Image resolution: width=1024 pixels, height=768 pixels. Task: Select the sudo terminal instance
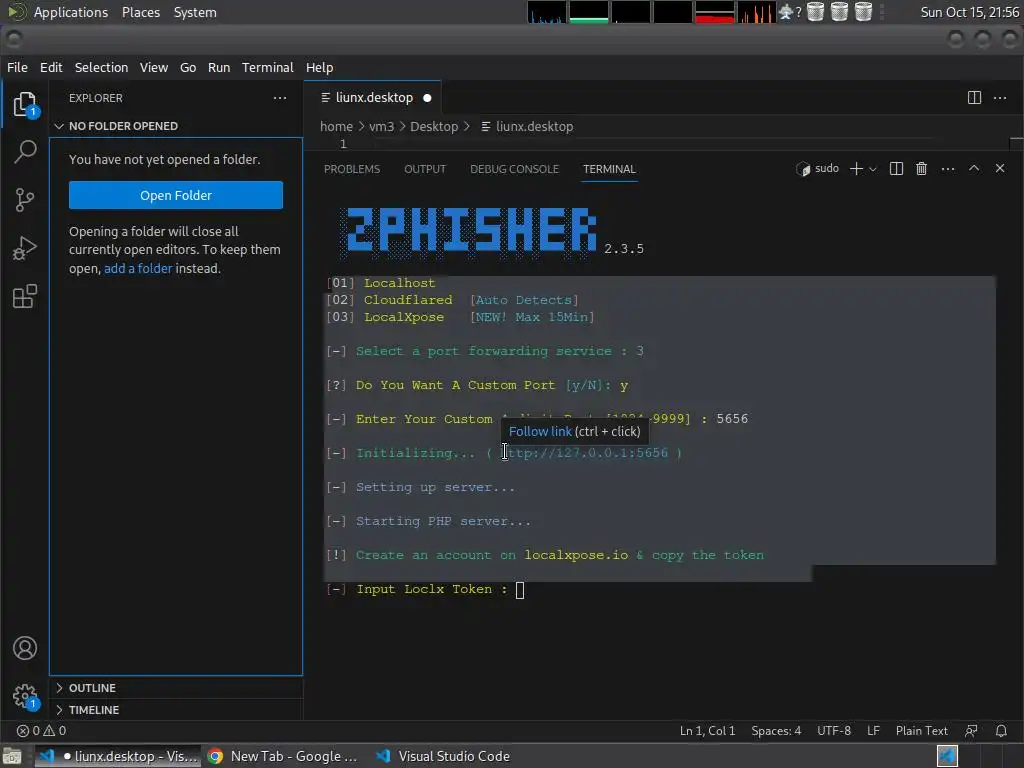817,168
